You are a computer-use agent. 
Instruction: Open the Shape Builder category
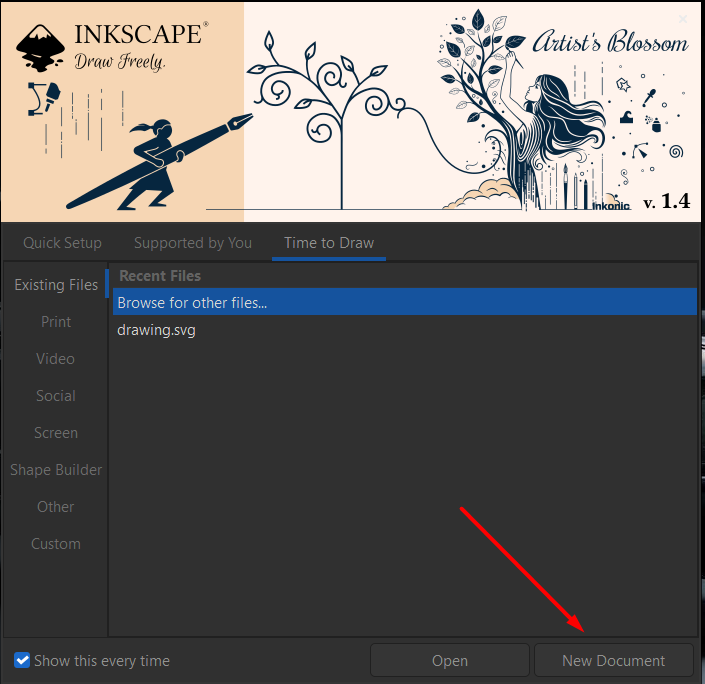click(56, 469)
